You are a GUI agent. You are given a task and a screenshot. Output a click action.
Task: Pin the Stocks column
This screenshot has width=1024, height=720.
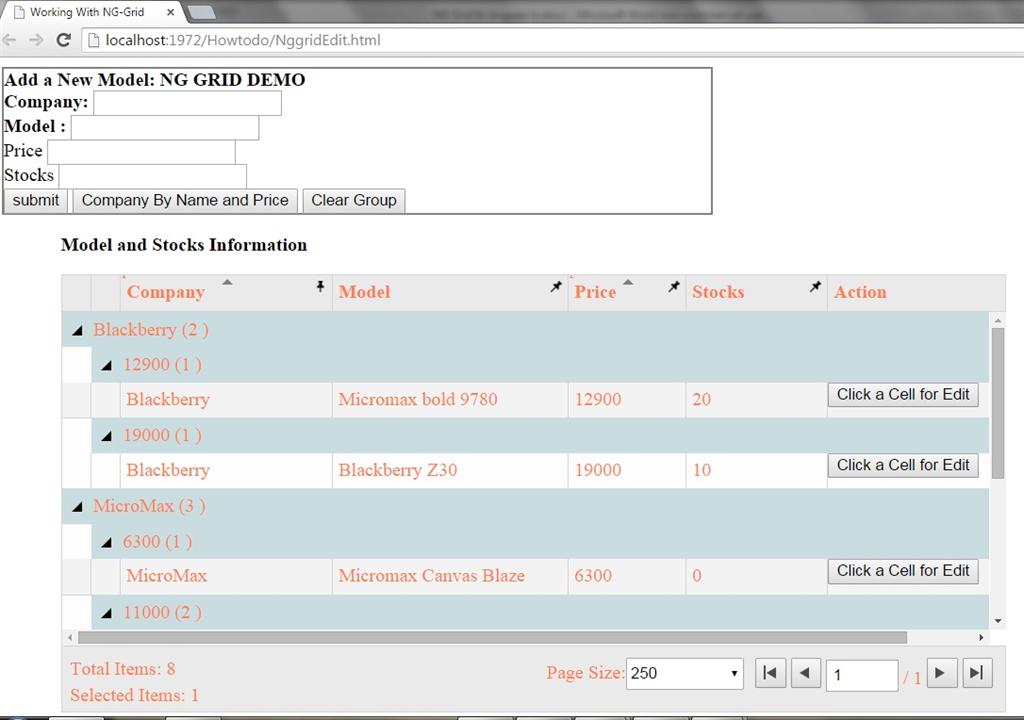click(815, 286)
